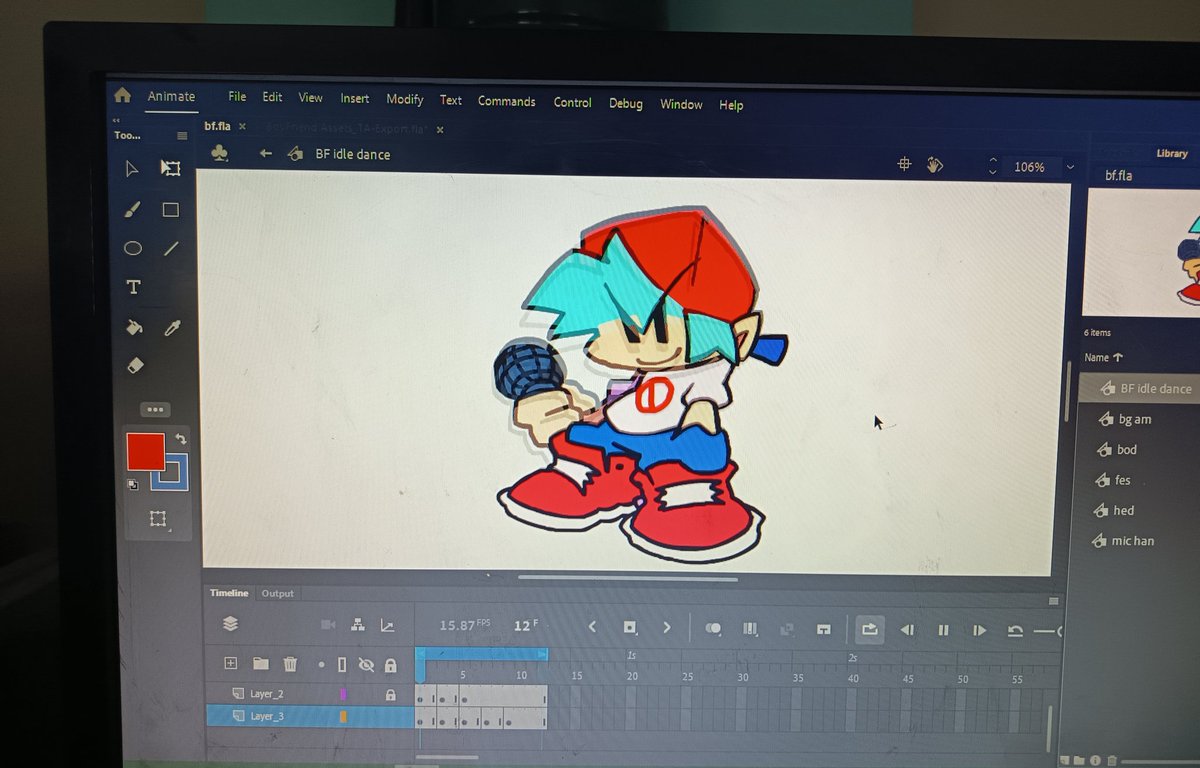Viewport: 1200px width, 768px height.
Task: Click the Layer Depth graph icon
Action: coord(387,626)
